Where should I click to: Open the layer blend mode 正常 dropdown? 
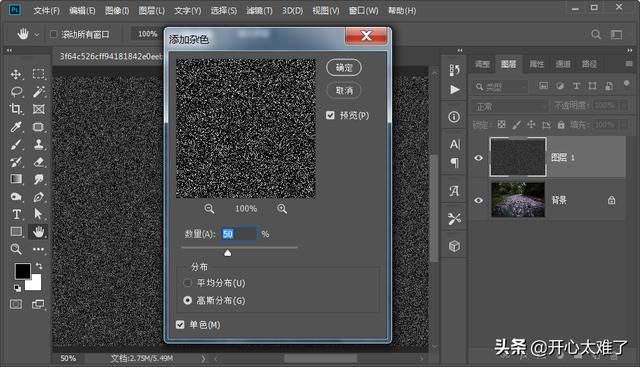[x=509, y=107]
